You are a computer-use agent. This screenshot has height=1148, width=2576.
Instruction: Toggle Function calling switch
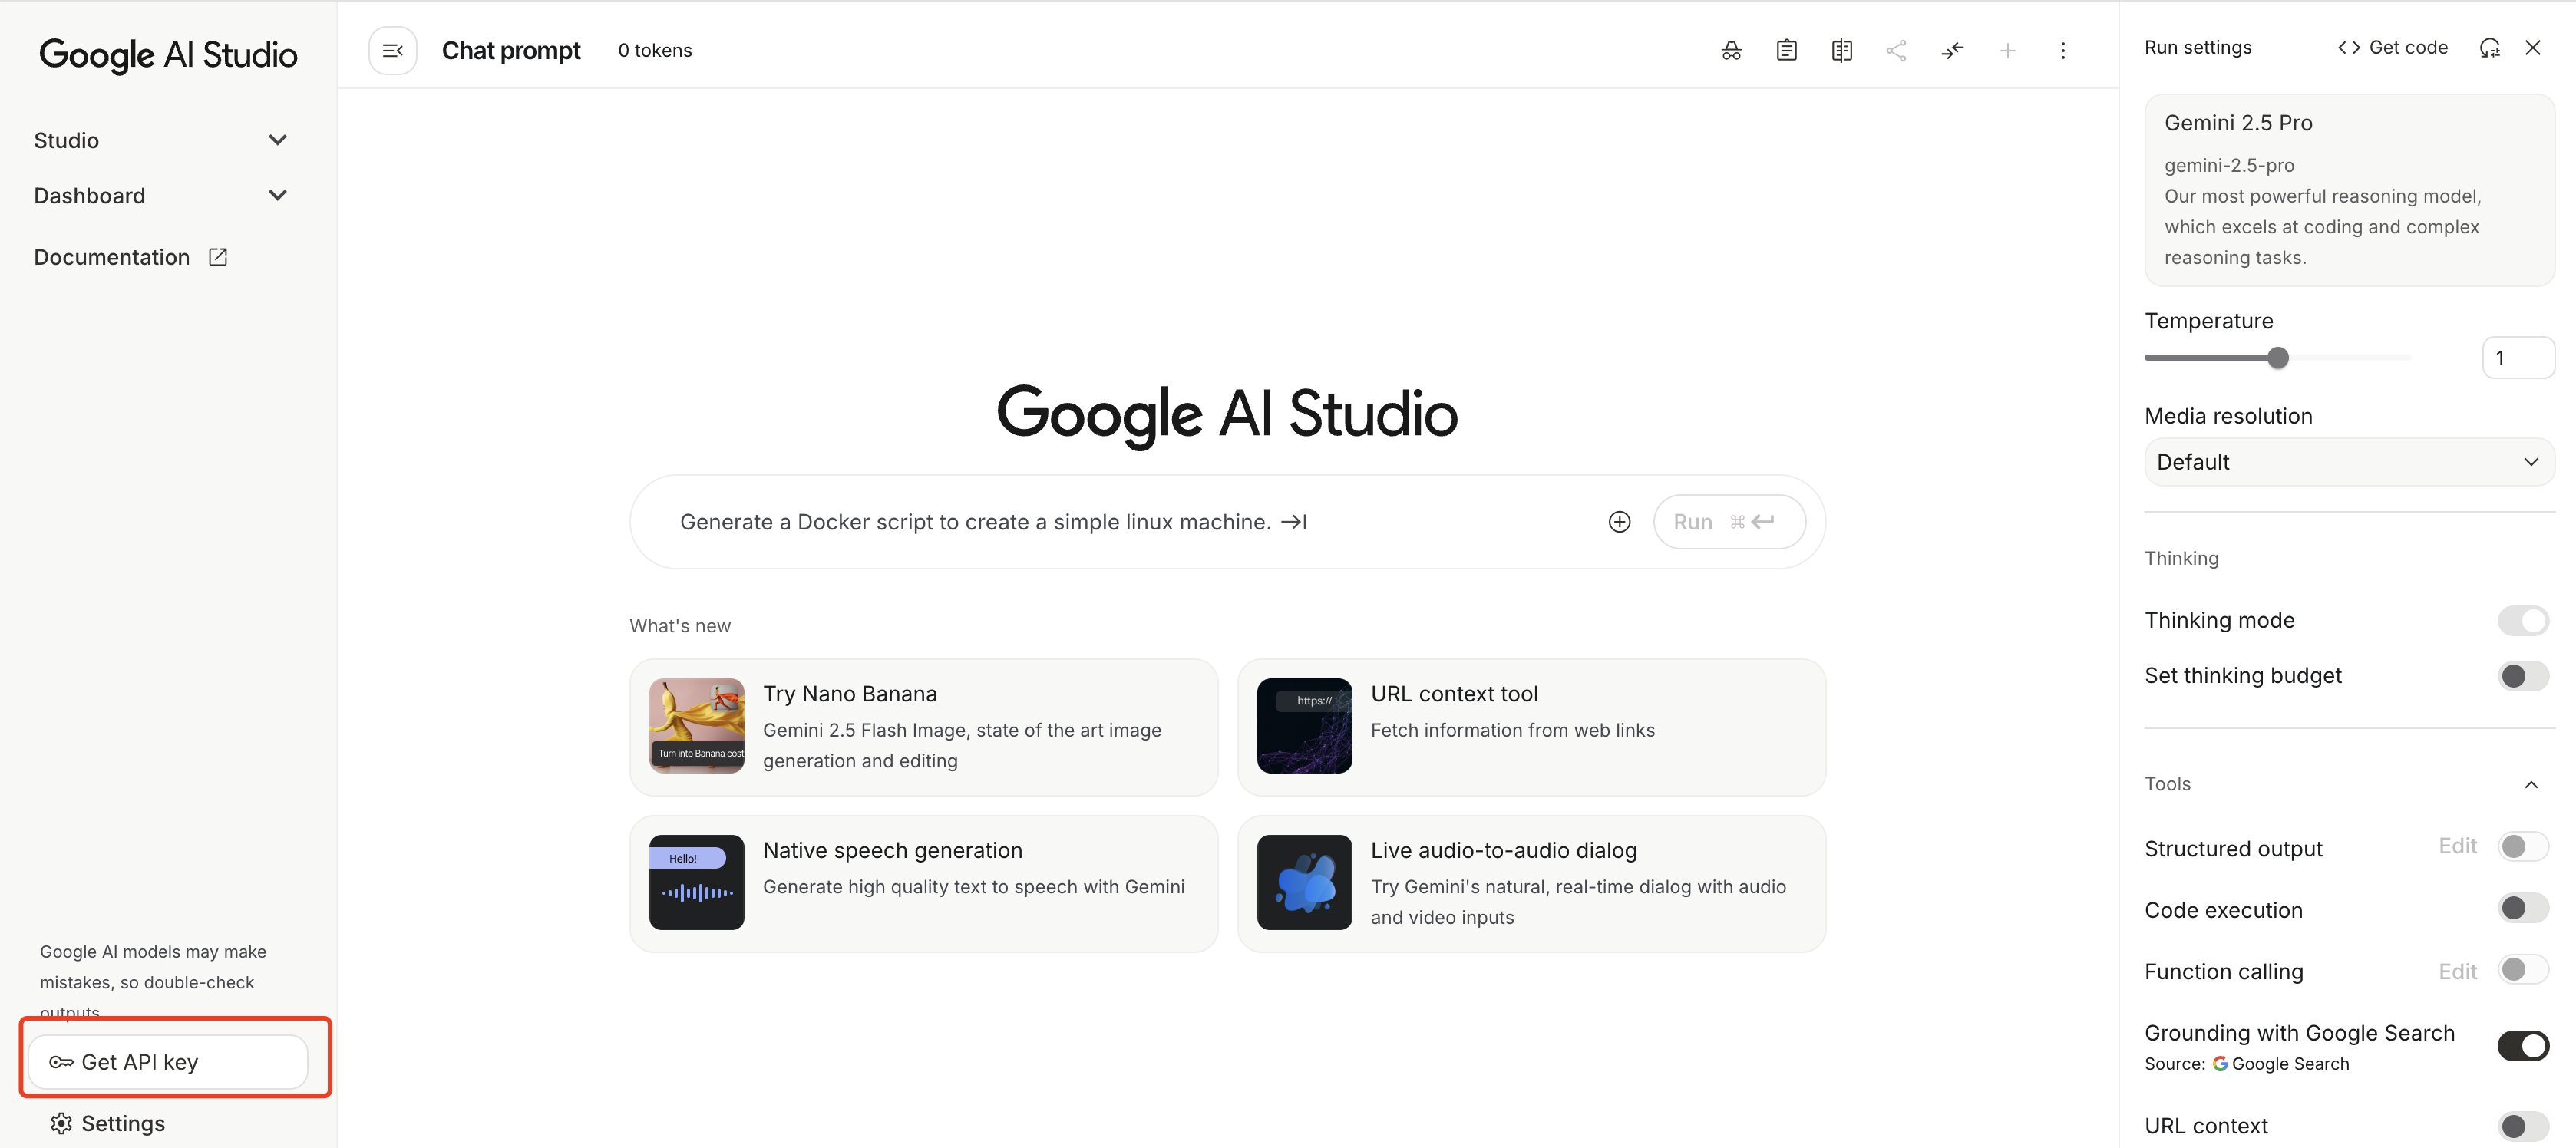click(2522, 970)
